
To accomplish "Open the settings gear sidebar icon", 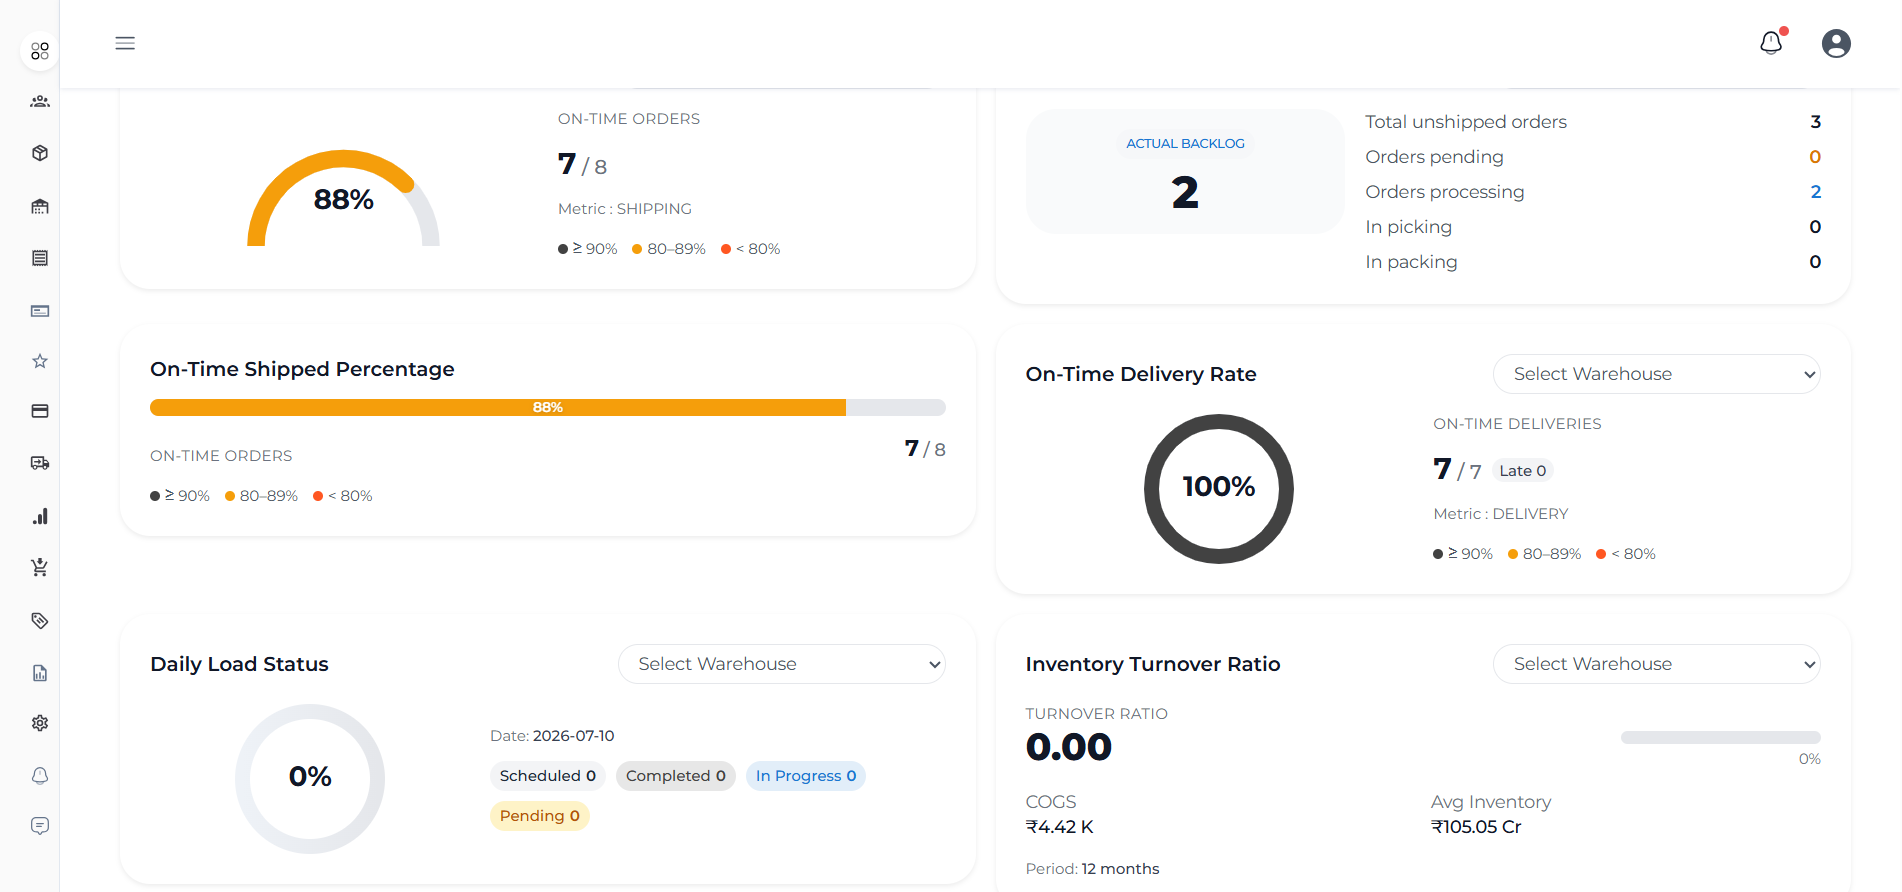I will [x=40, y=723].
